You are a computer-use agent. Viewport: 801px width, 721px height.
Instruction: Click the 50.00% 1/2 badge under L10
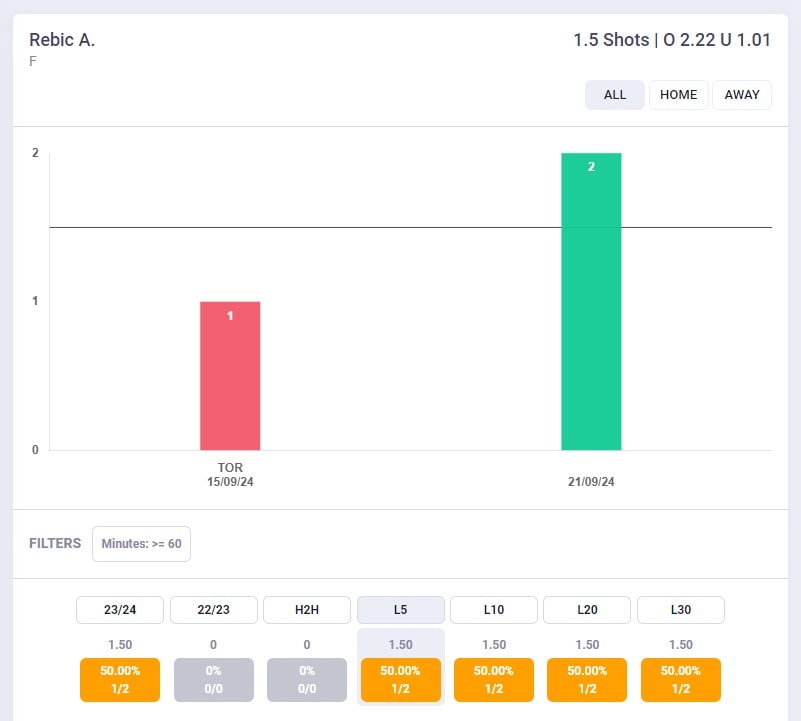click(494, 680)
